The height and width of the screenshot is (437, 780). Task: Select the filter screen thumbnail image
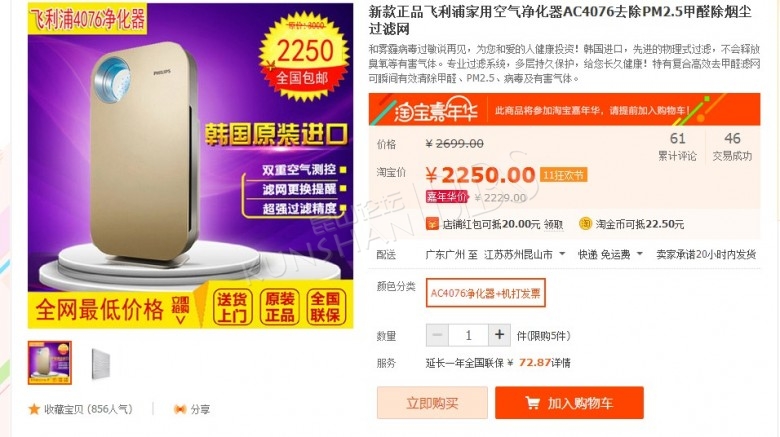(x=101, y=364)
